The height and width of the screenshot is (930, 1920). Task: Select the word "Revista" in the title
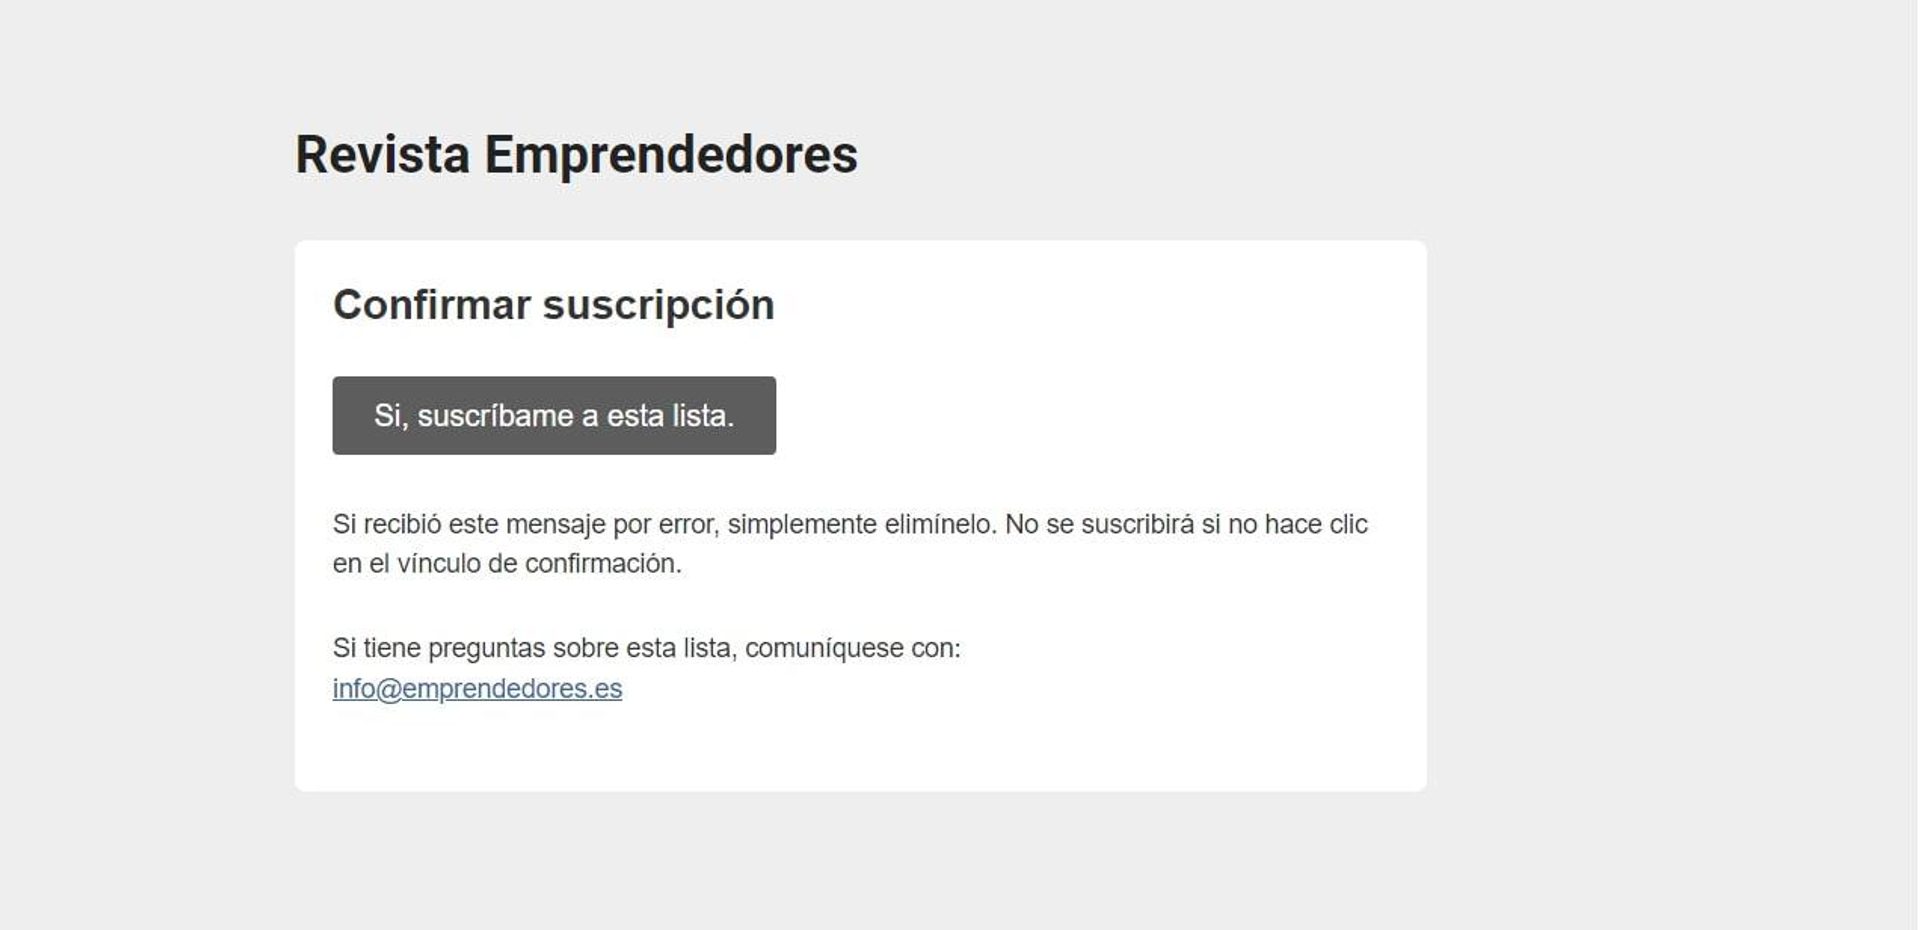(x=383, y=155)
